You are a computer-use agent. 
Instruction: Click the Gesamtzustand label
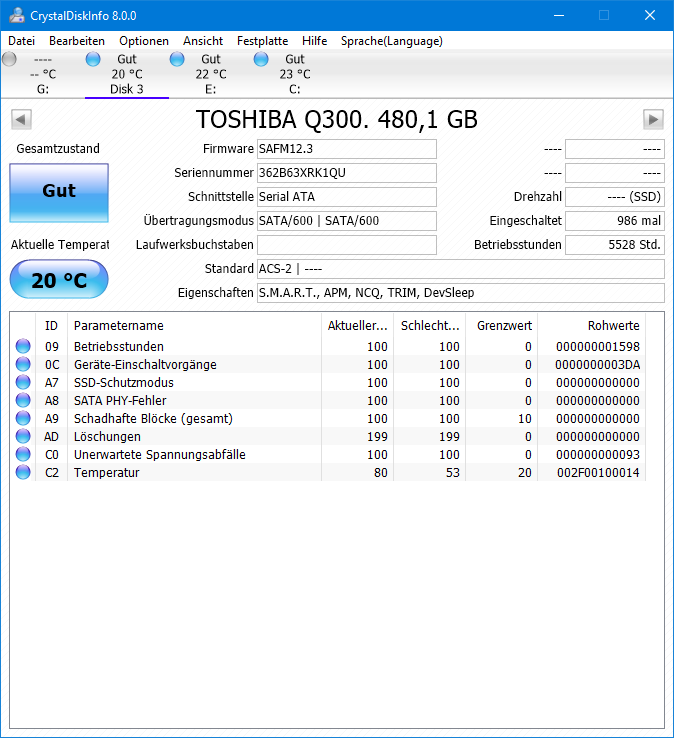coord(58,149)
